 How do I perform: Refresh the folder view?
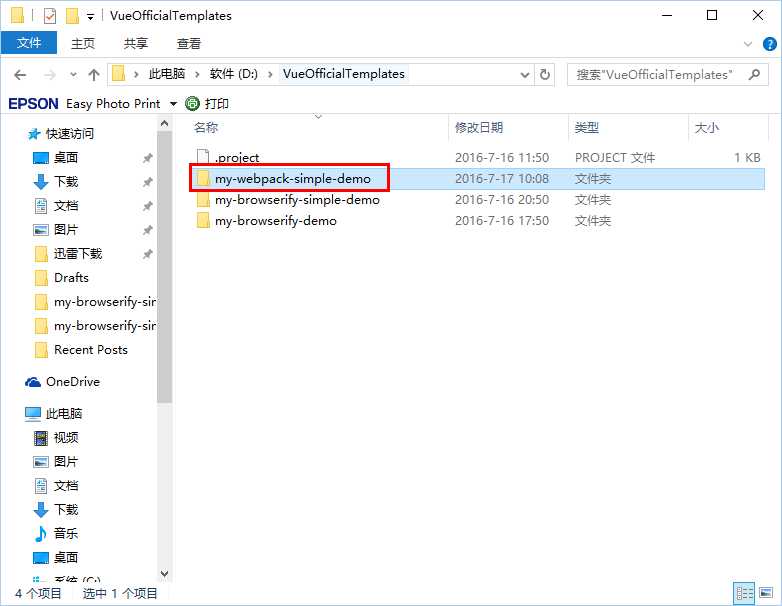(x=545, y=75)
